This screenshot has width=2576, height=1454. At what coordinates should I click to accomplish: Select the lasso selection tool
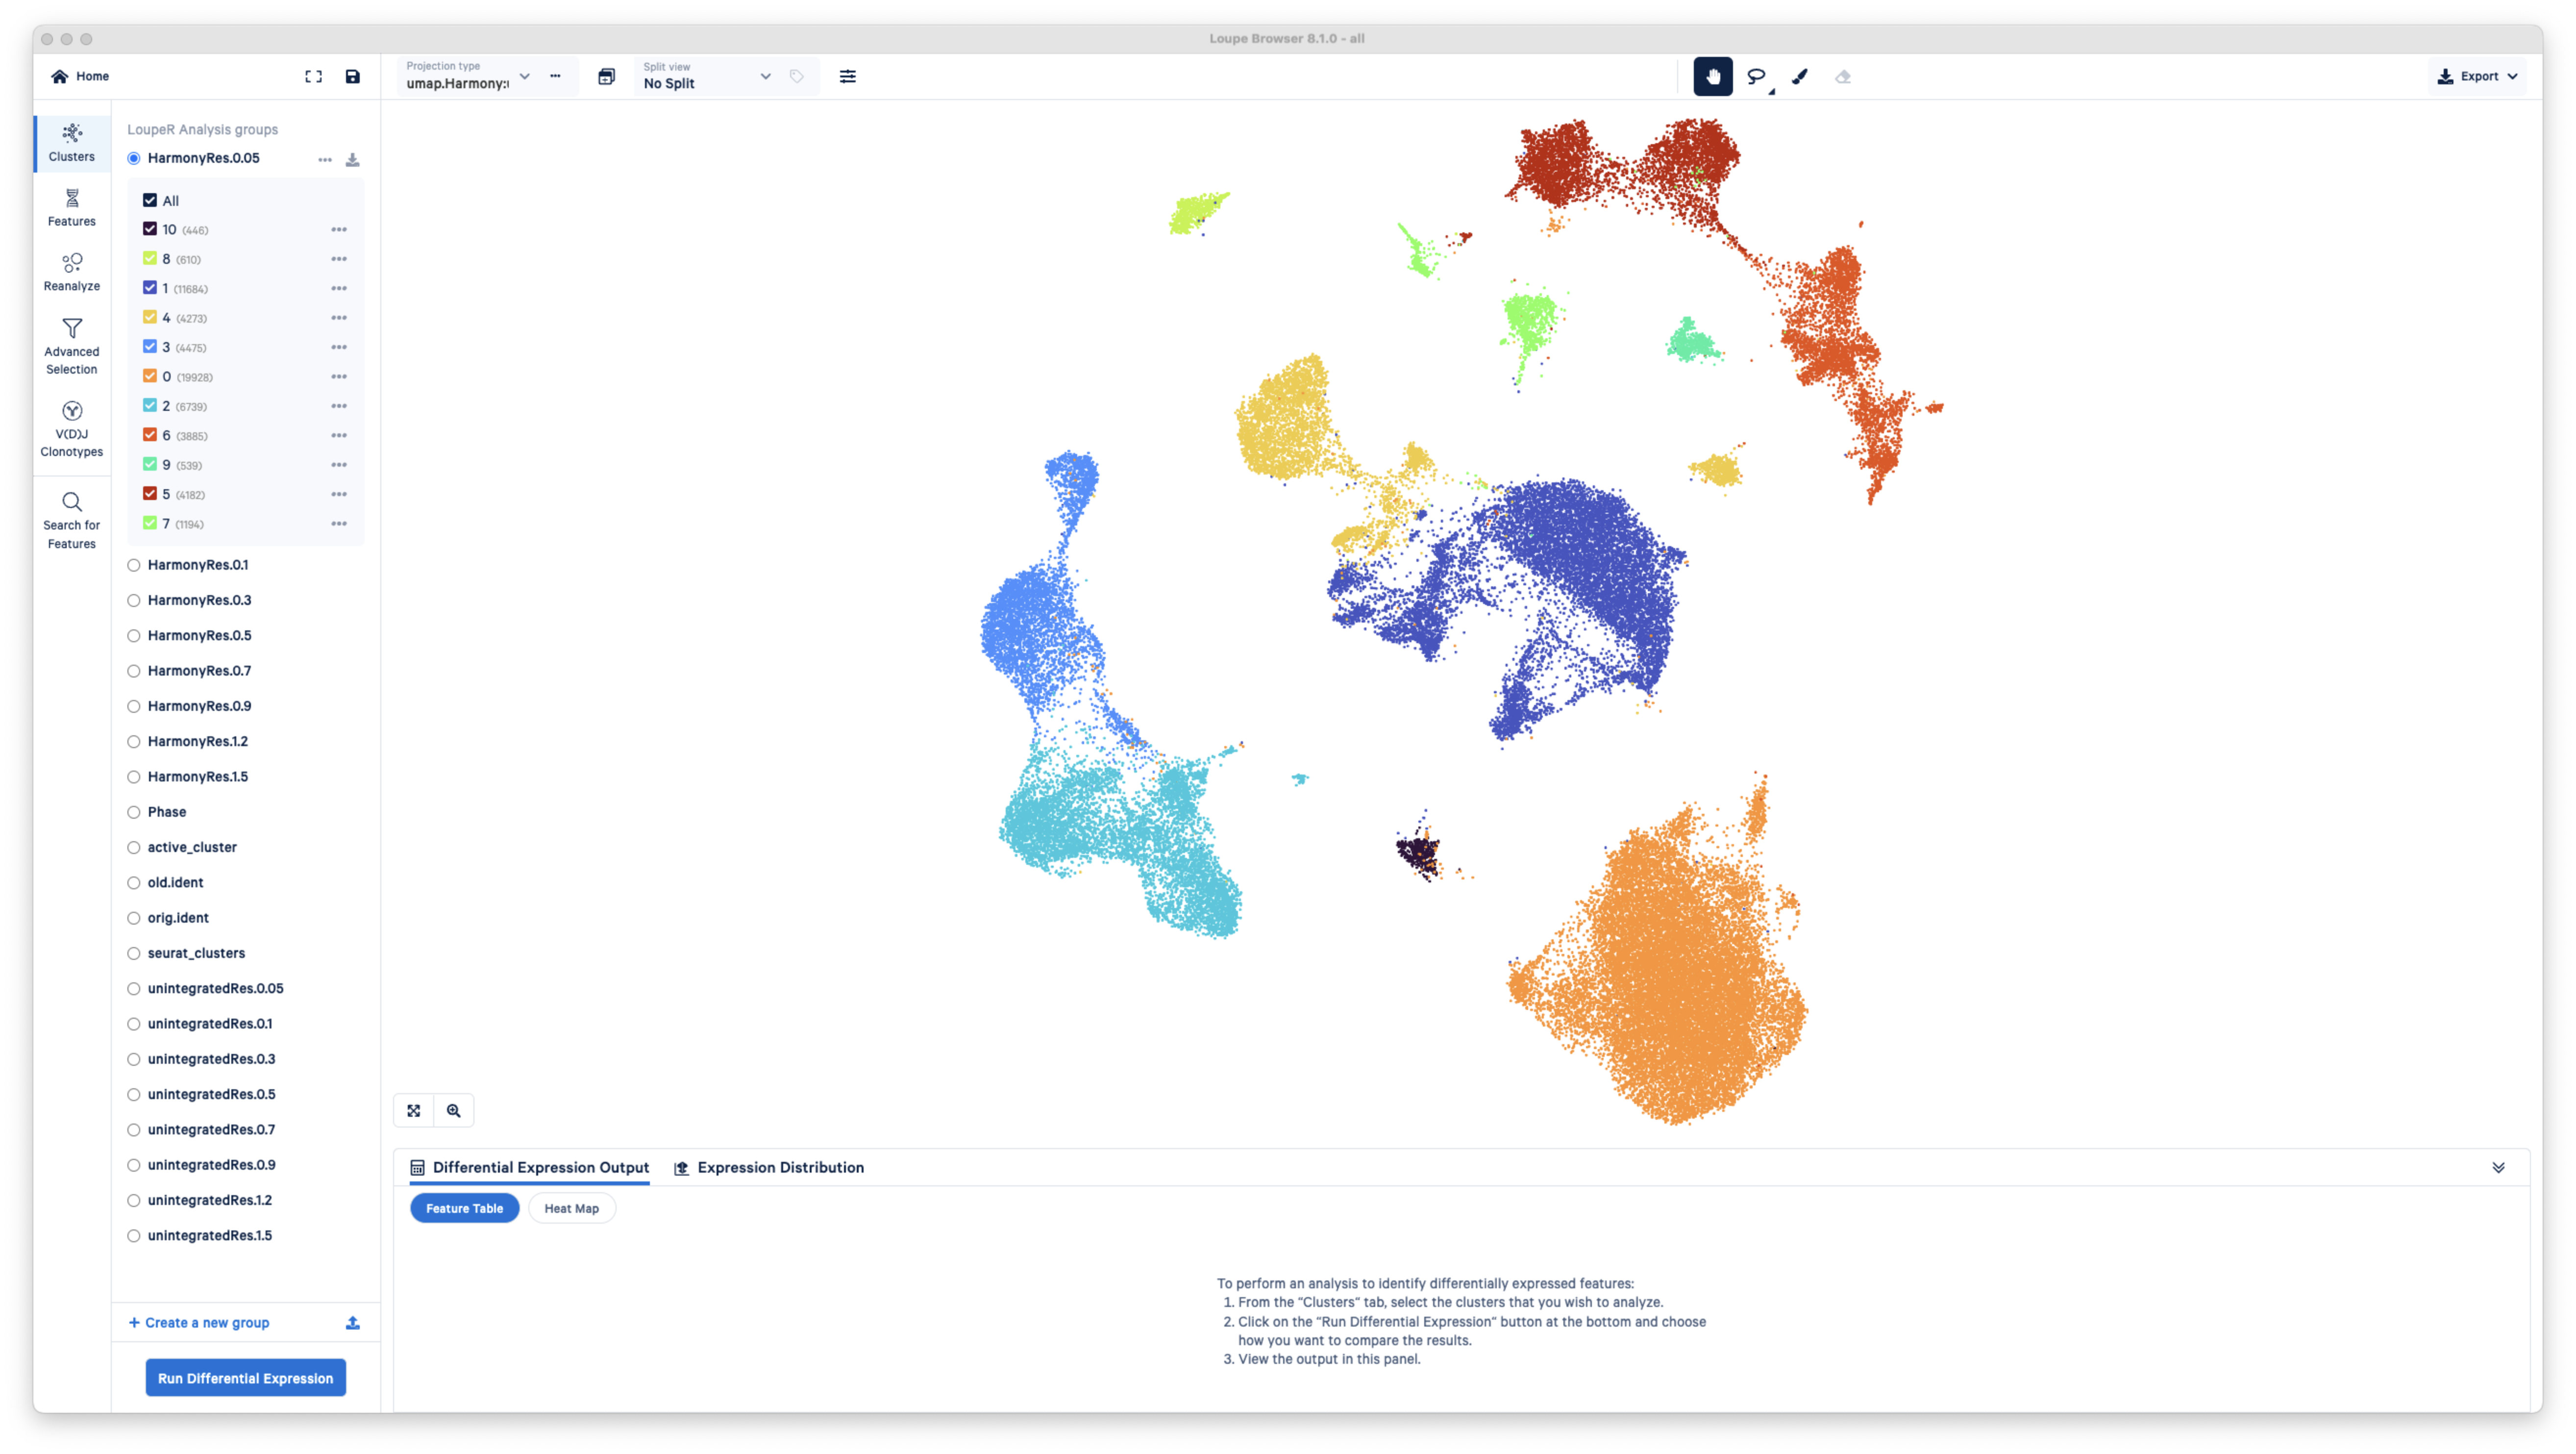click(x=1757, y=76)
